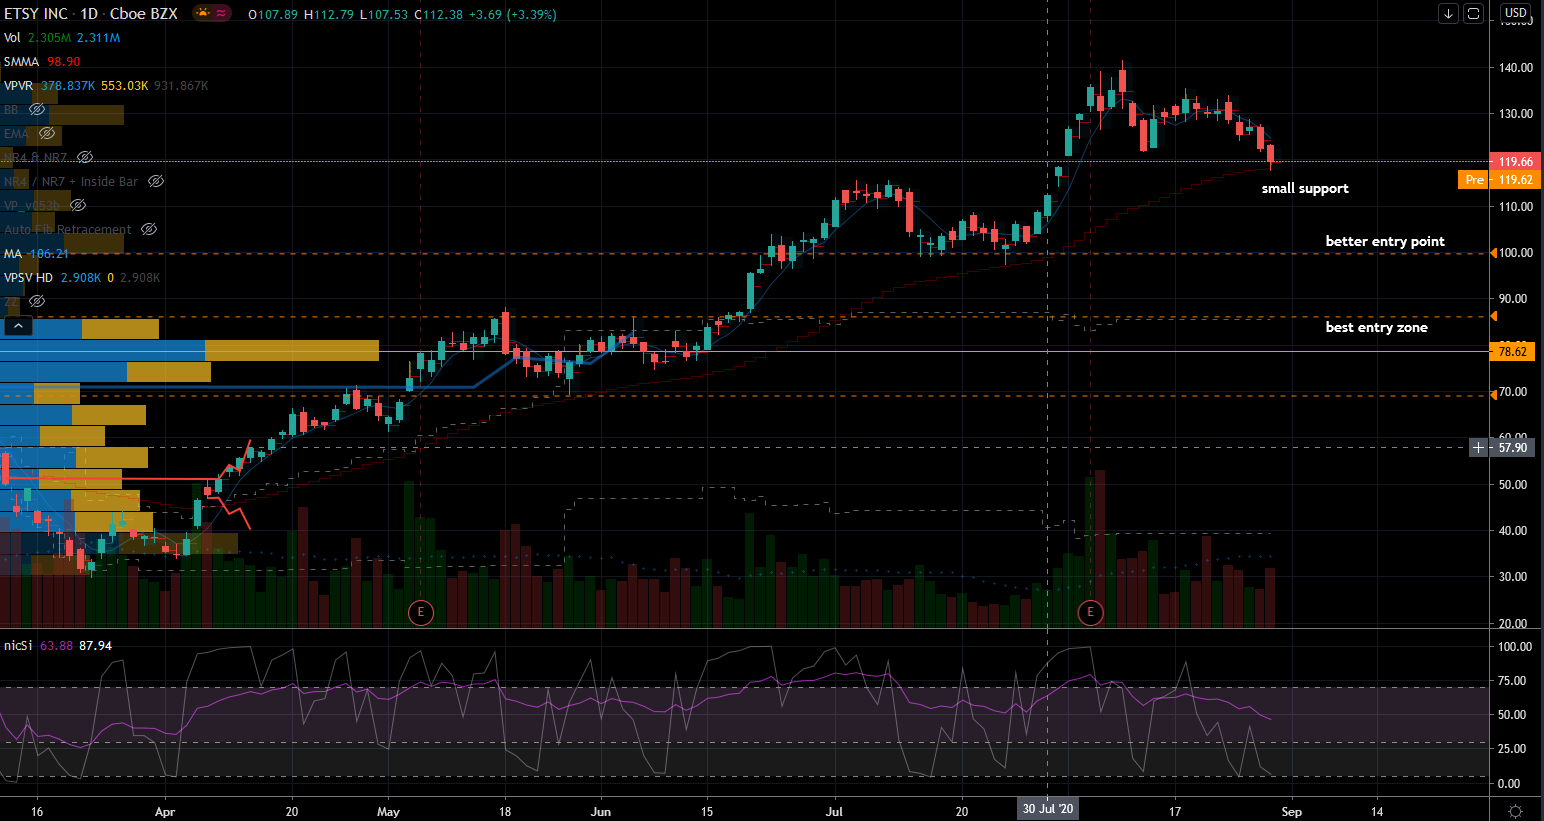Collapse the indicator legend with chevron
This screenshot has width=1544, height=821.
tap(19, 326)
